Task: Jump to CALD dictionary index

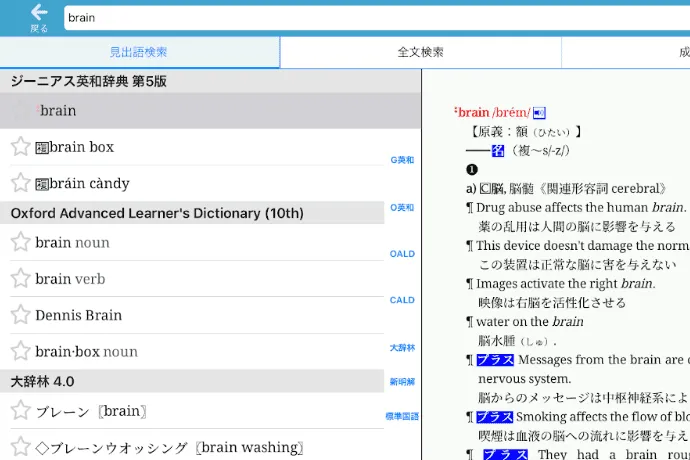Action: [402, 300]
